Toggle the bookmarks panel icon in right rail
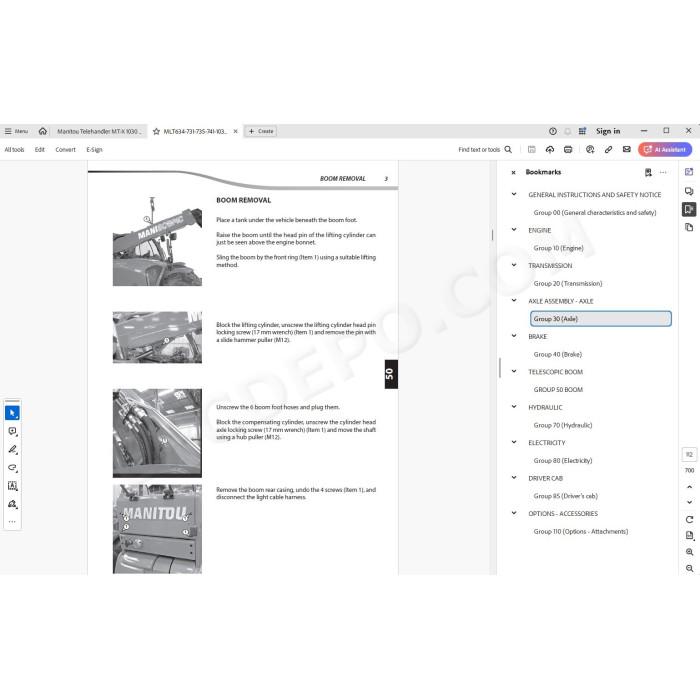Viewport: 700px width, 700px height. (689, 209)
